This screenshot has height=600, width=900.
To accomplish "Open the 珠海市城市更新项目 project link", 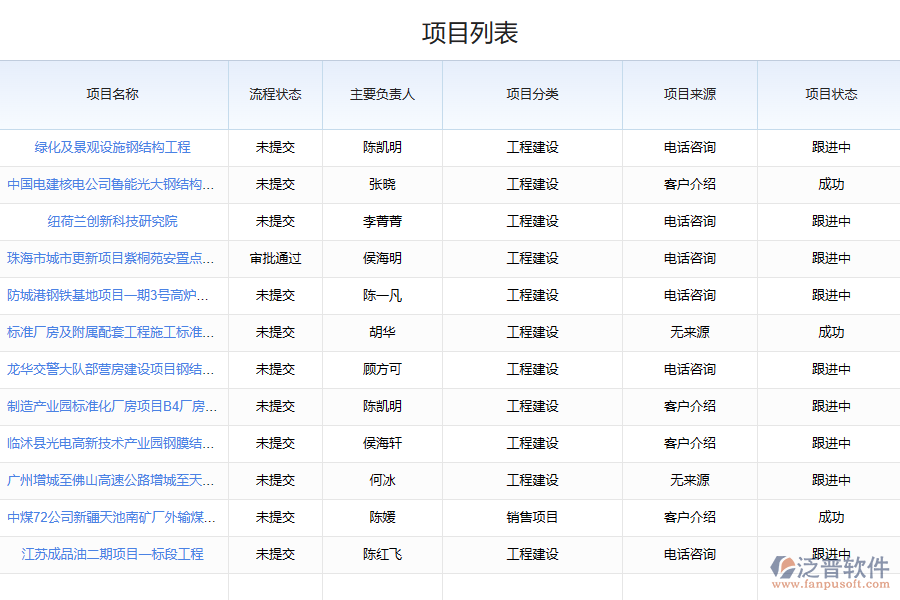I will coord(111,258).
